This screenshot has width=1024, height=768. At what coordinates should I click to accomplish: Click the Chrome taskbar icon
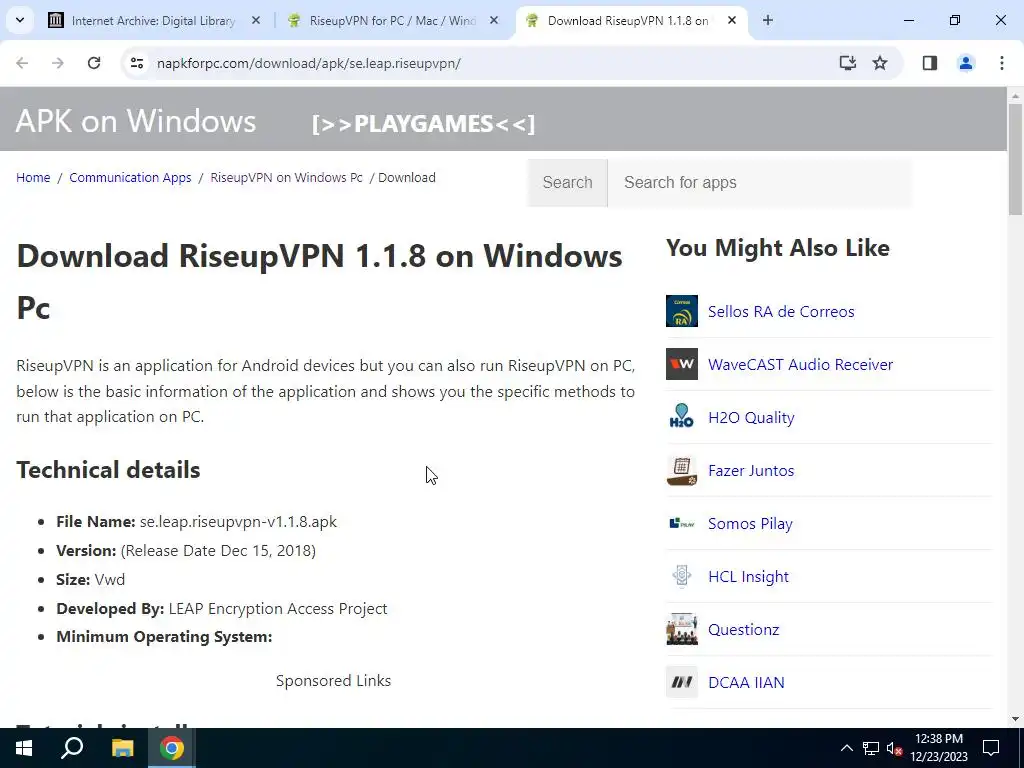172,748
